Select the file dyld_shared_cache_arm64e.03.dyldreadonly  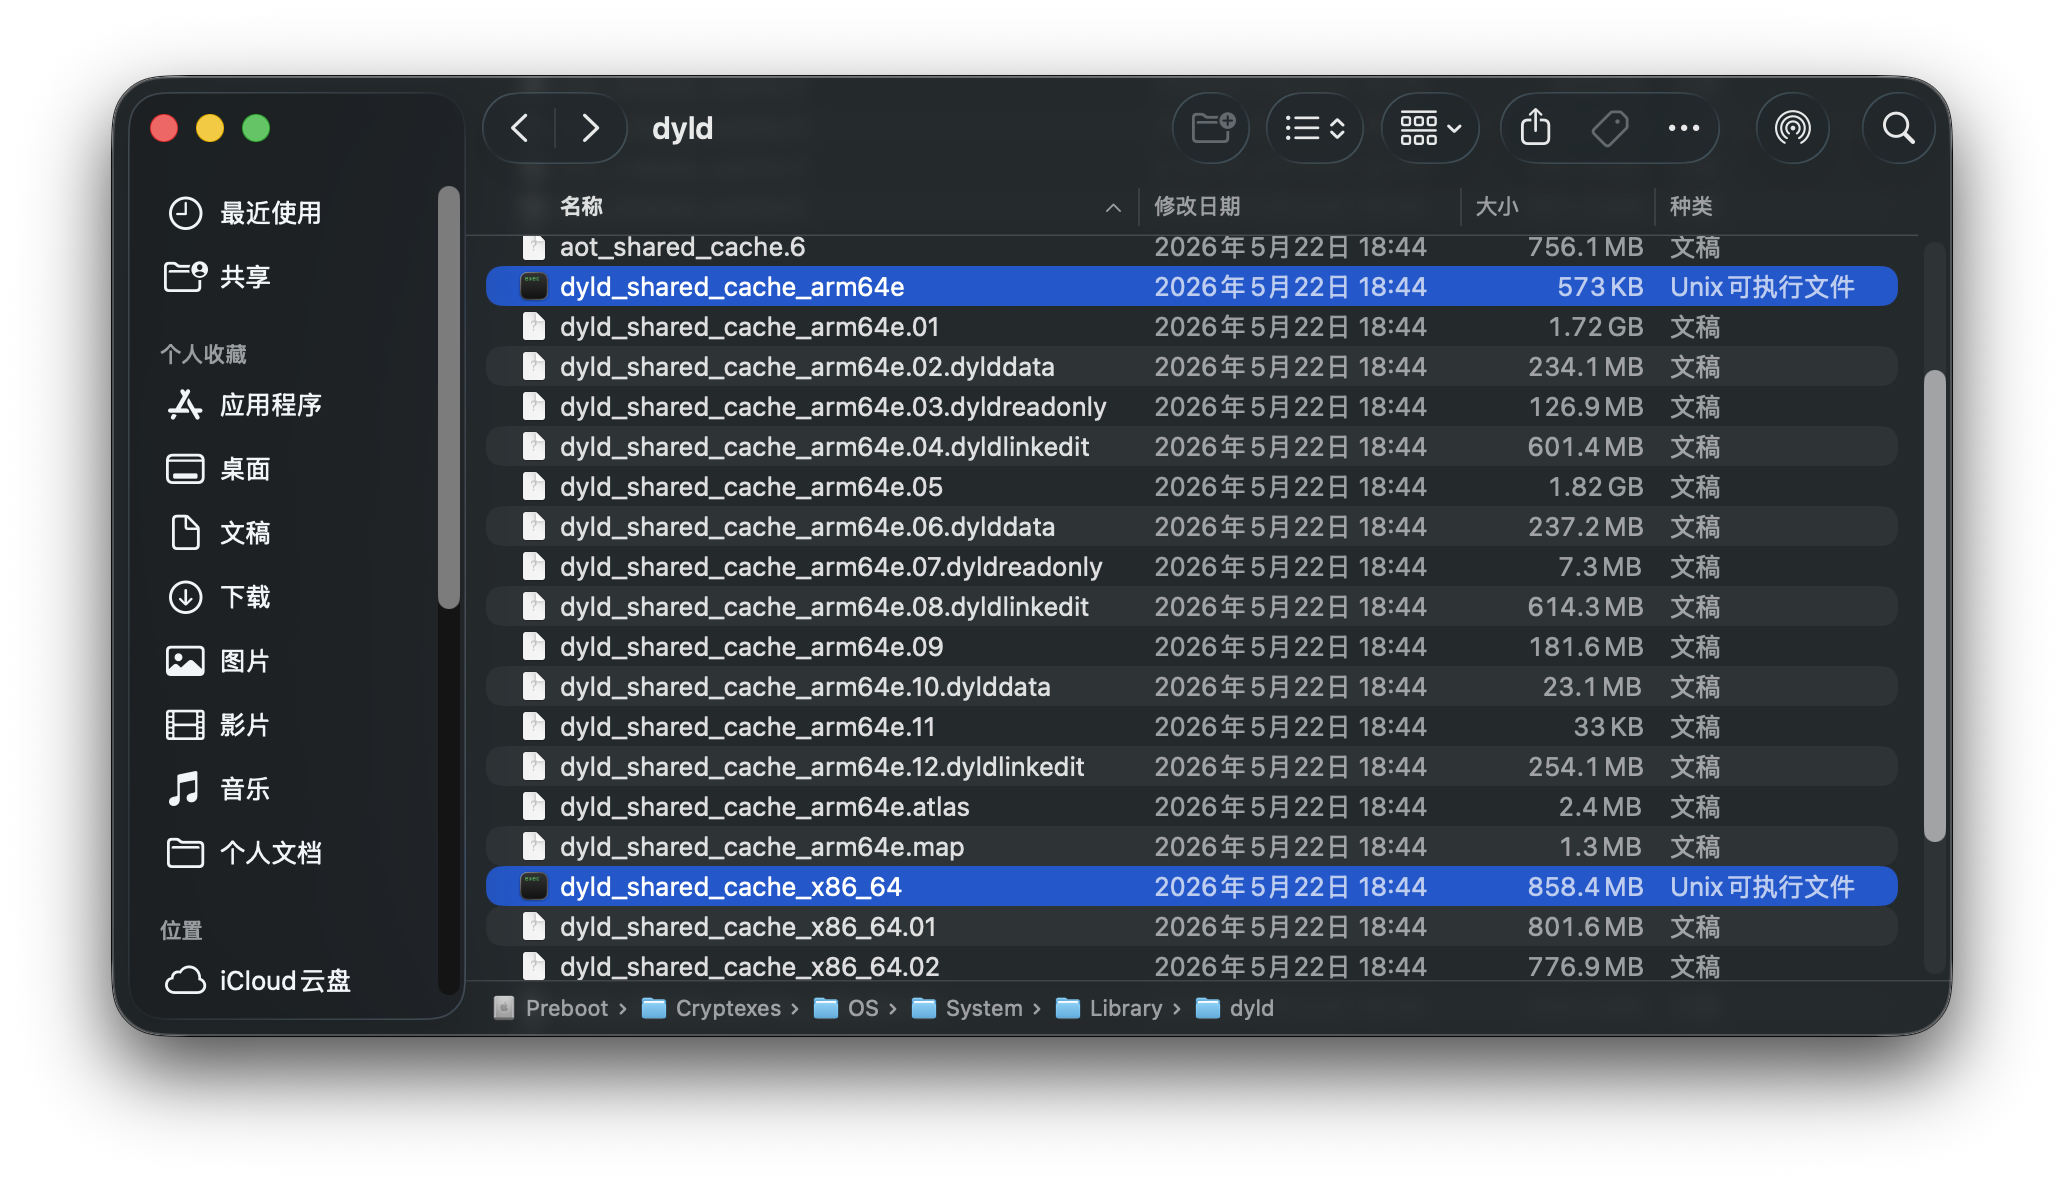pyautogui.click(x=1192, y=407)
